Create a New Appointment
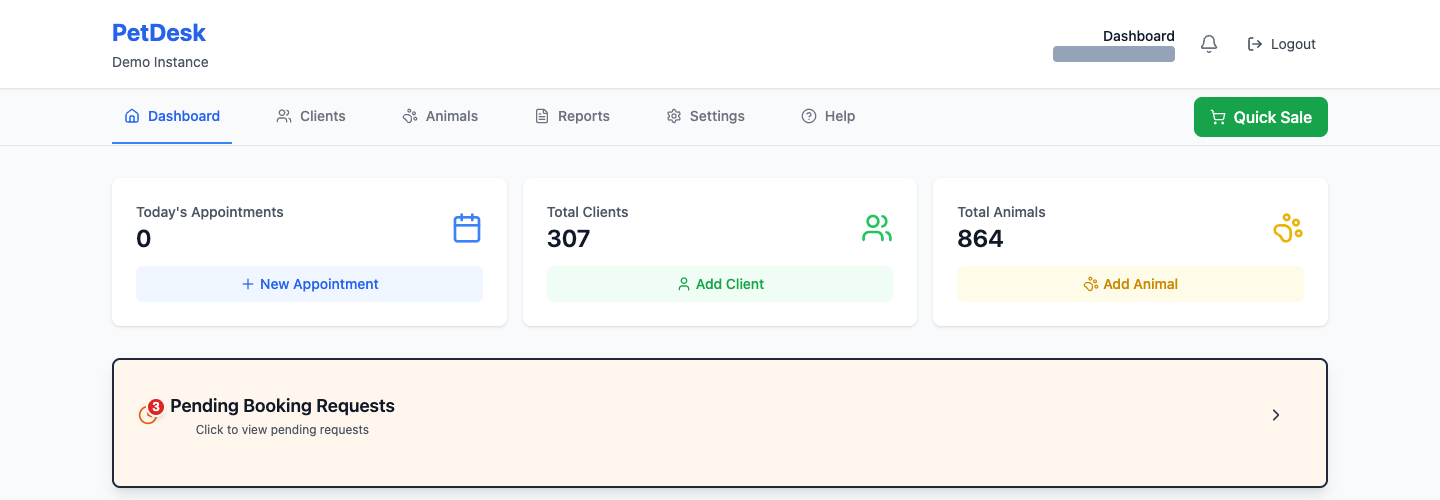Screen dimensions: 1440x500 tap(309, 284)
